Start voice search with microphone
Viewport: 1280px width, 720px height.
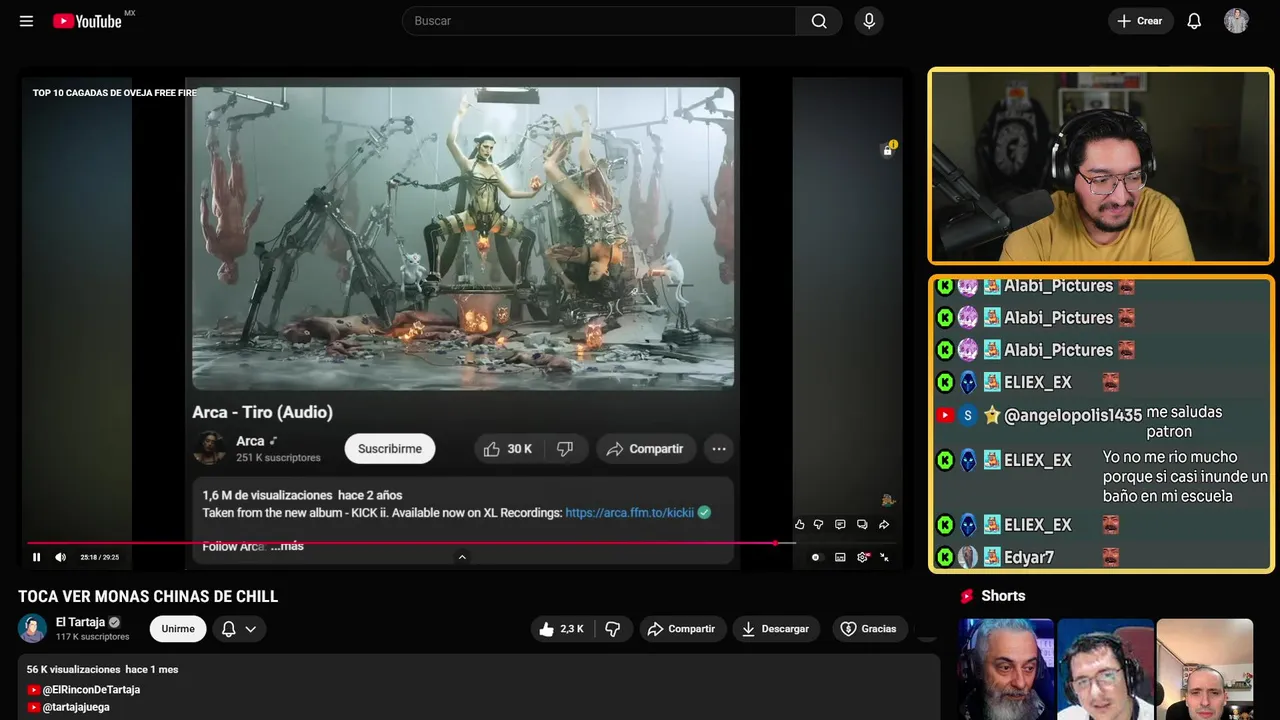pyautogui.click(x=869, y=21)
